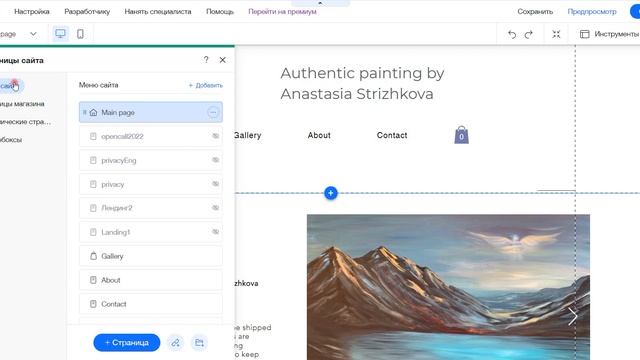Open the Настройка menu
Viewport: 640px width, 360px height.
click(x=32, y=11)
